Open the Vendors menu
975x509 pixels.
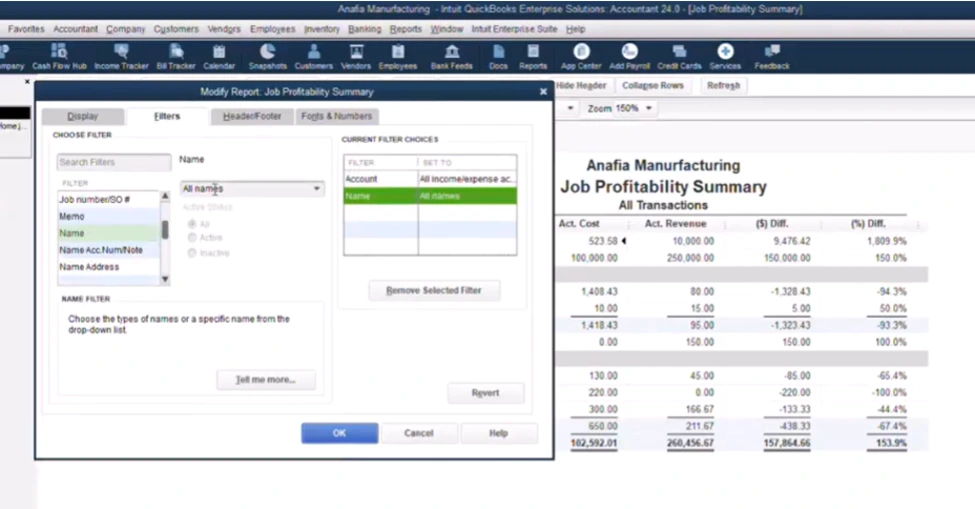click(224, 29)
